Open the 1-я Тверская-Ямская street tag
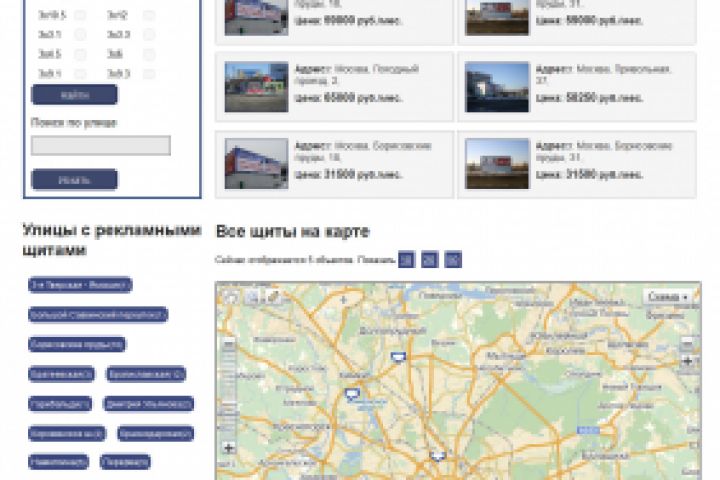The image size is (720, 480). pos(80,285)
